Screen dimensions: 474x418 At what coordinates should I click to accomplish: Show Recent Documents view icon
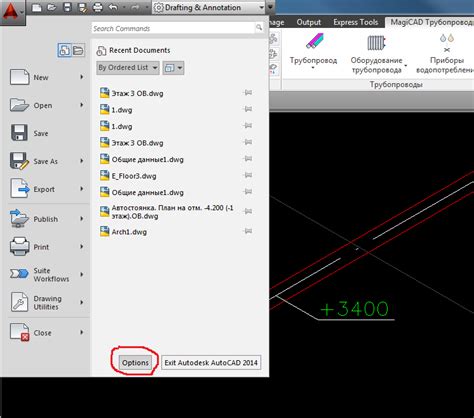64,50
